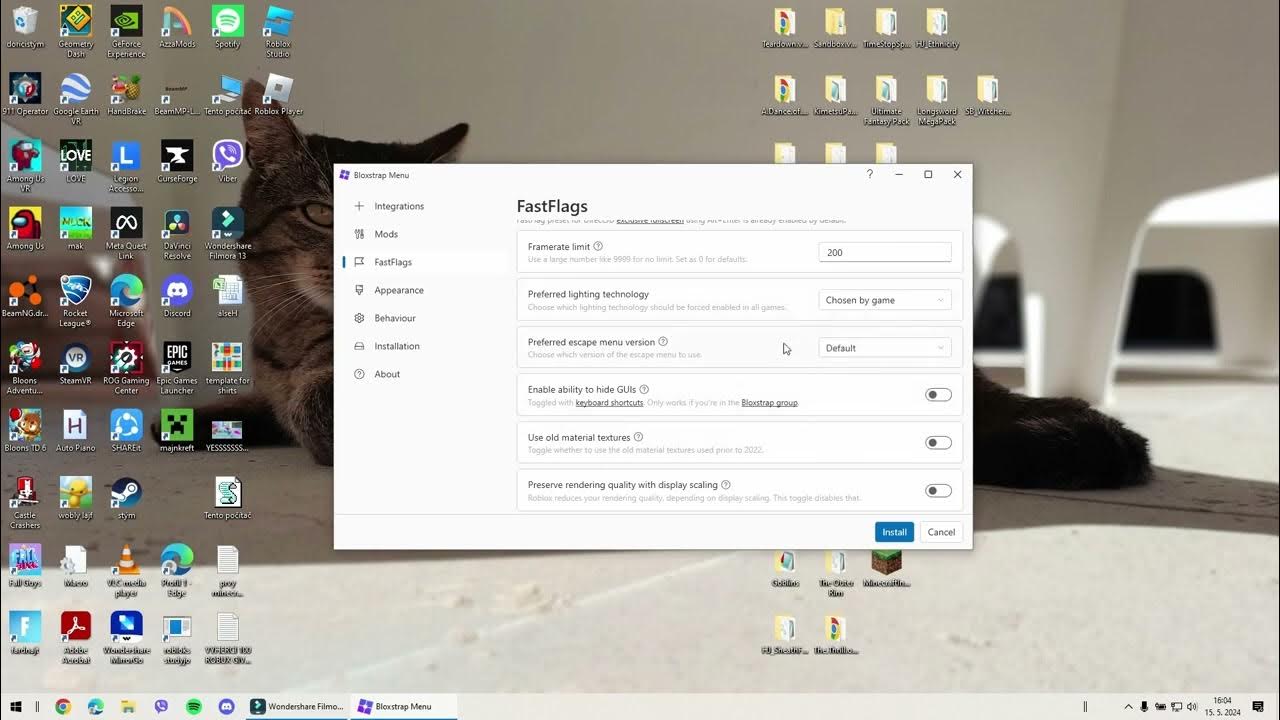Image resolution: width=1280 pixels, height=720 pixels.
Task: Select the Viber desktop icon
Action: click(x=228, y=162)
